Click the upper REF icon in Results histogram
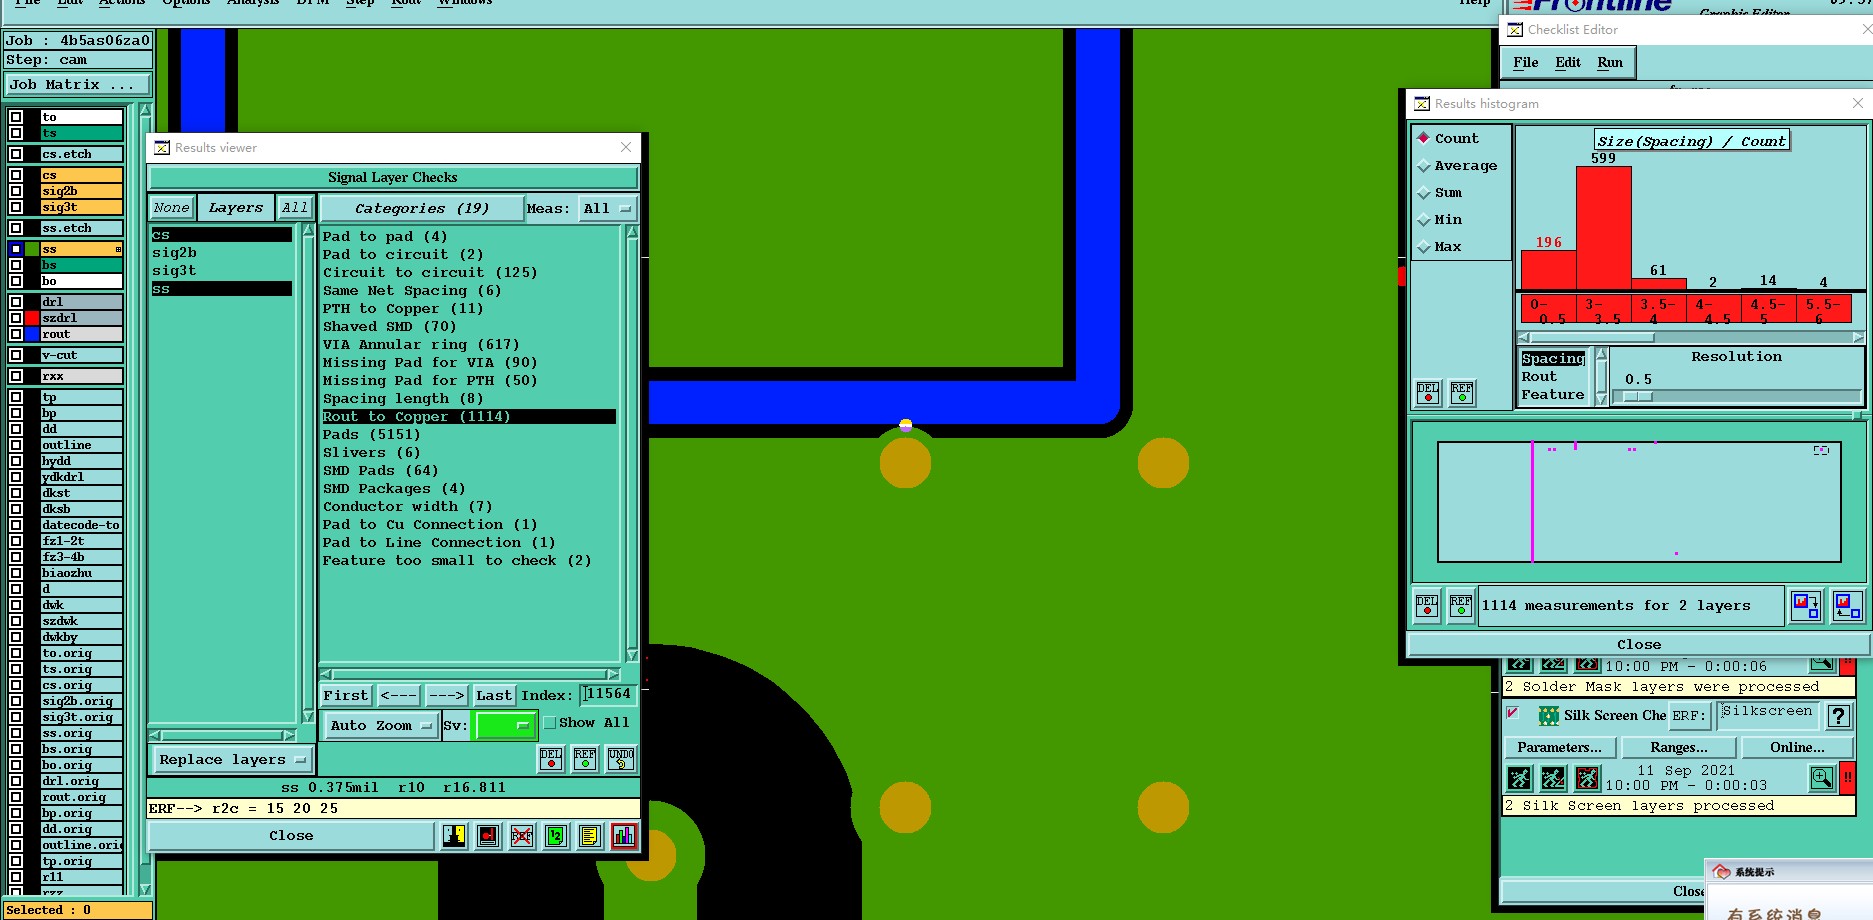The height and width of the screenshot is (920, 1873). coord(1462,393)
